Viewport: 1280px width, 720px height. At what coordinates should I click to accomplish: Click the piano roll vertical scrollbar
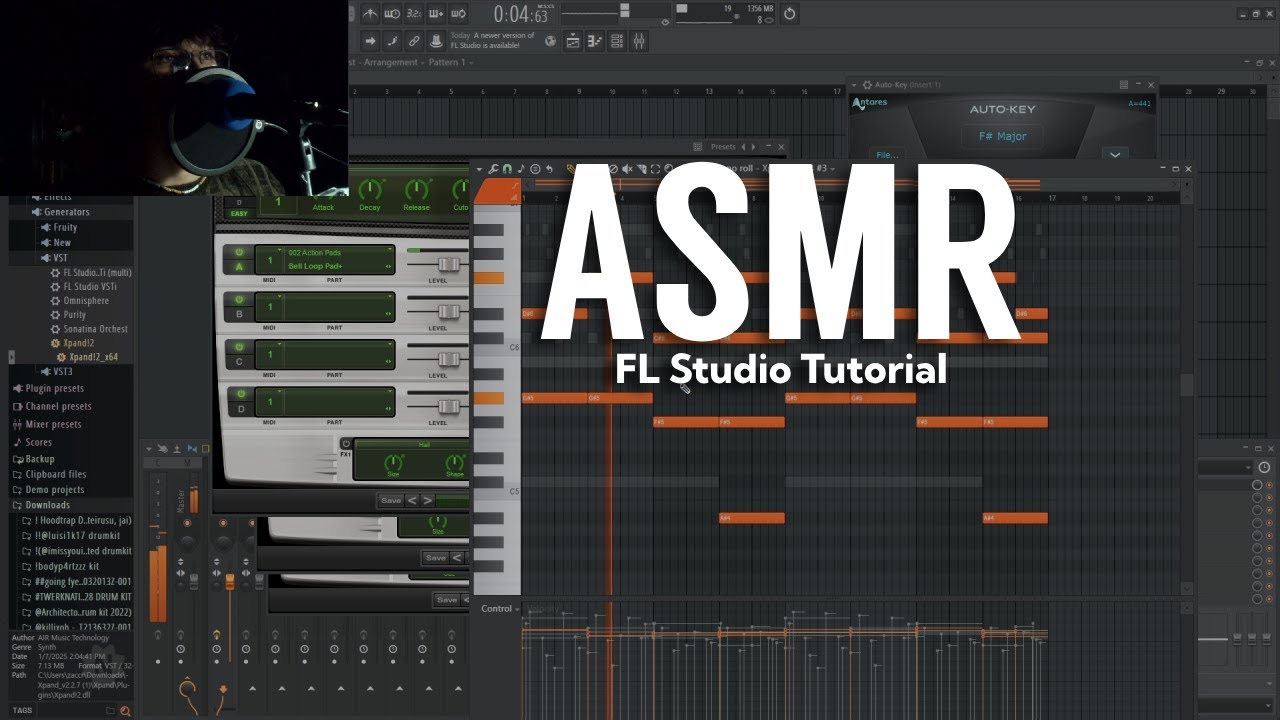pos(1187,385)
